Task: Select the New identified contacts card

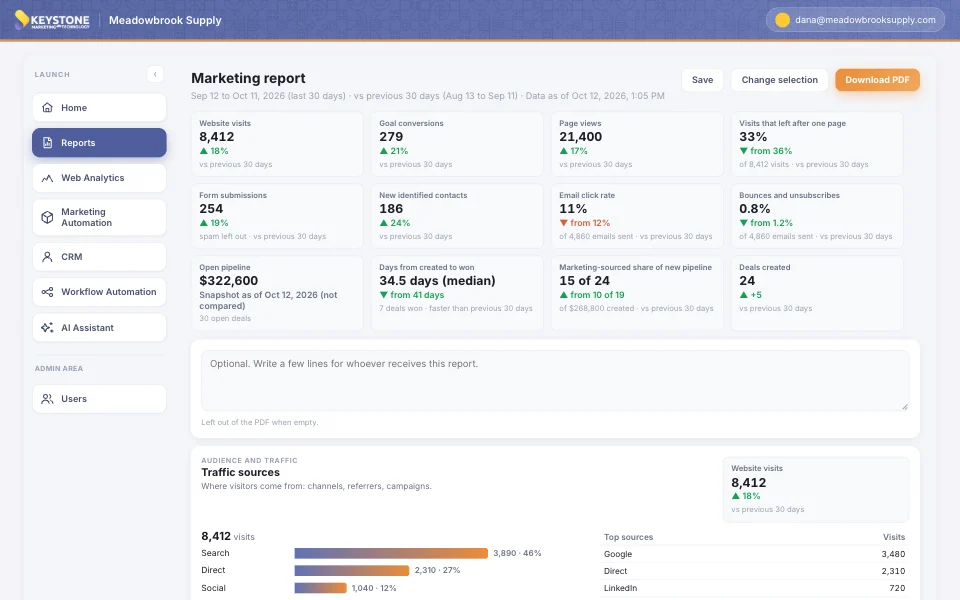Action: coord(457,216)
